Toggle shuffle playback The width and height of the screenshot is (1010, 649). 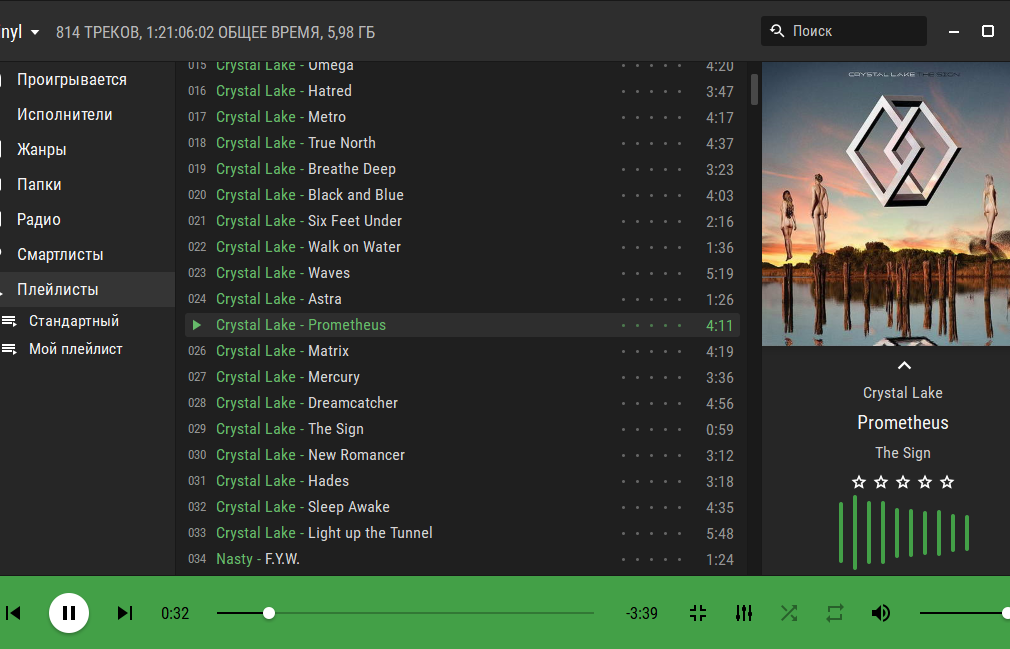(789, 613)
